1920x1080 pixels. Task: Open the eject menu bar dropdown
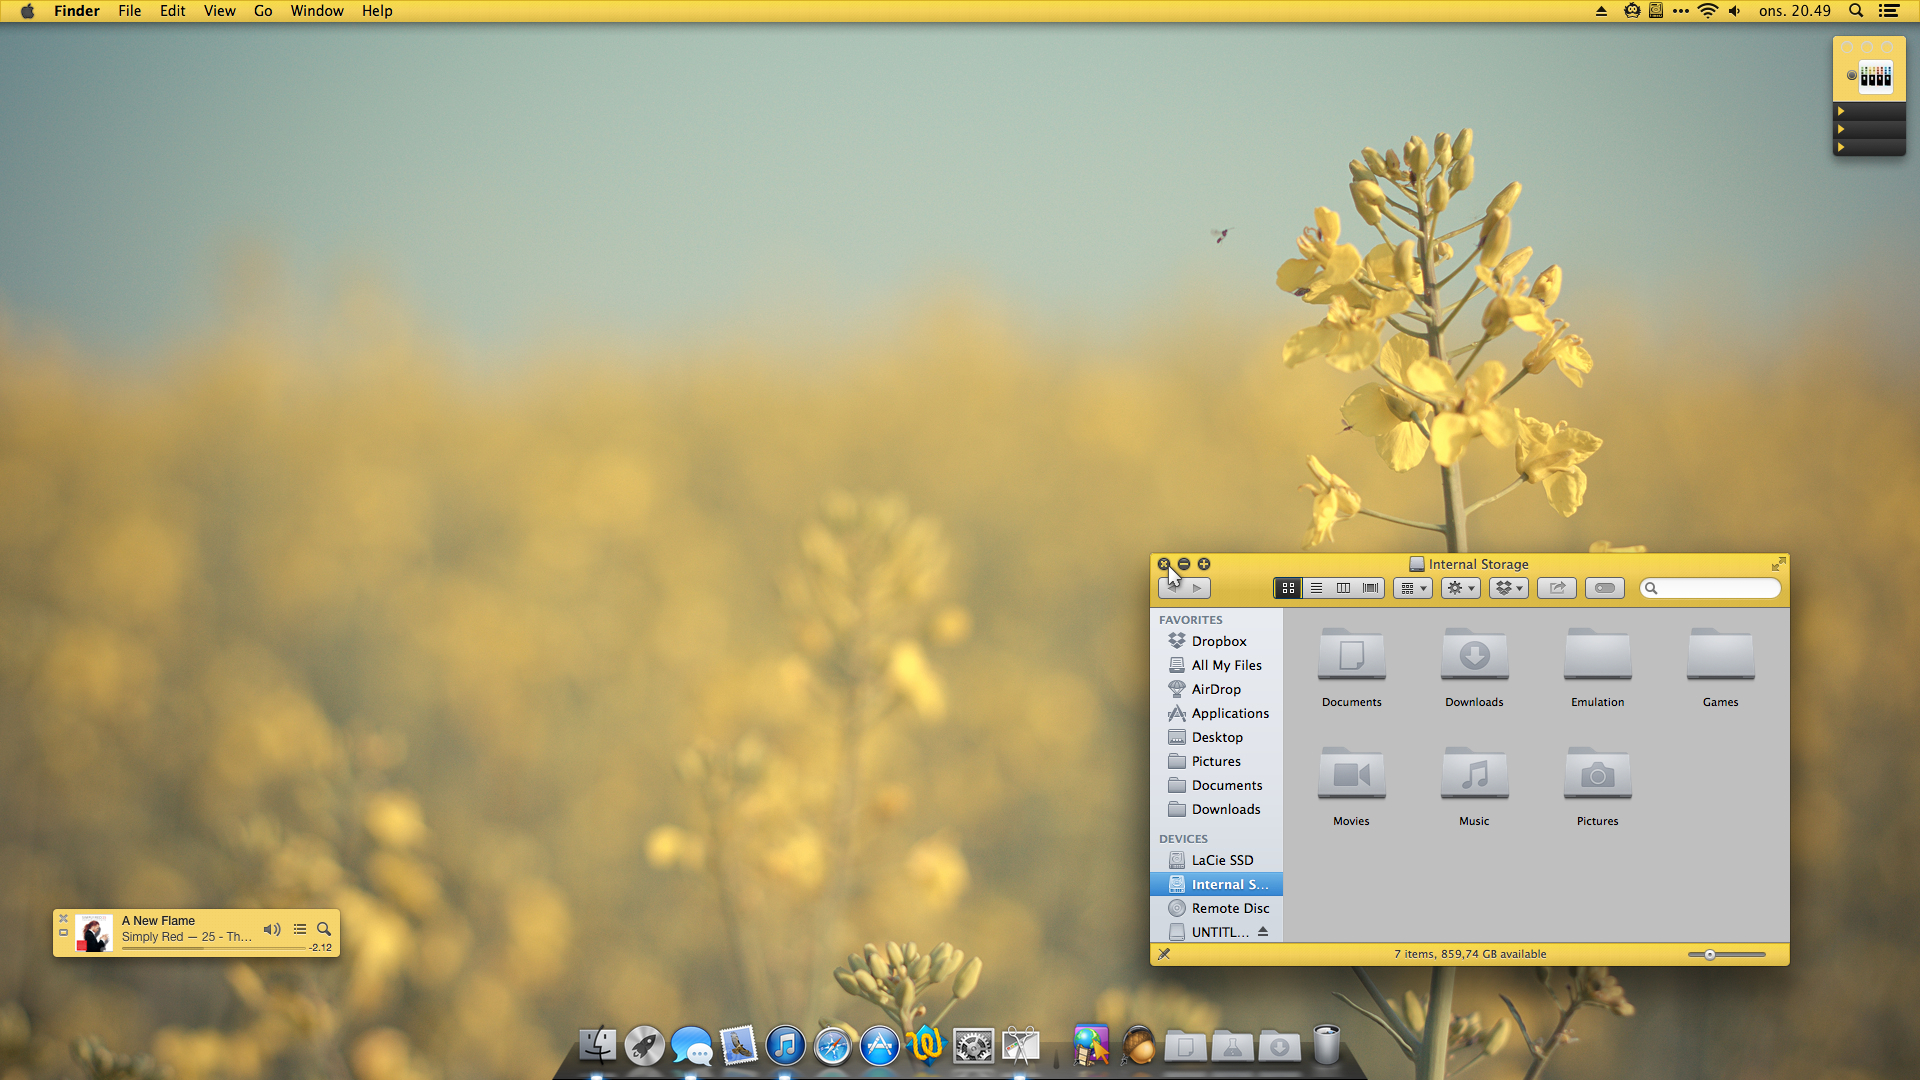[x=1601, y=11]
